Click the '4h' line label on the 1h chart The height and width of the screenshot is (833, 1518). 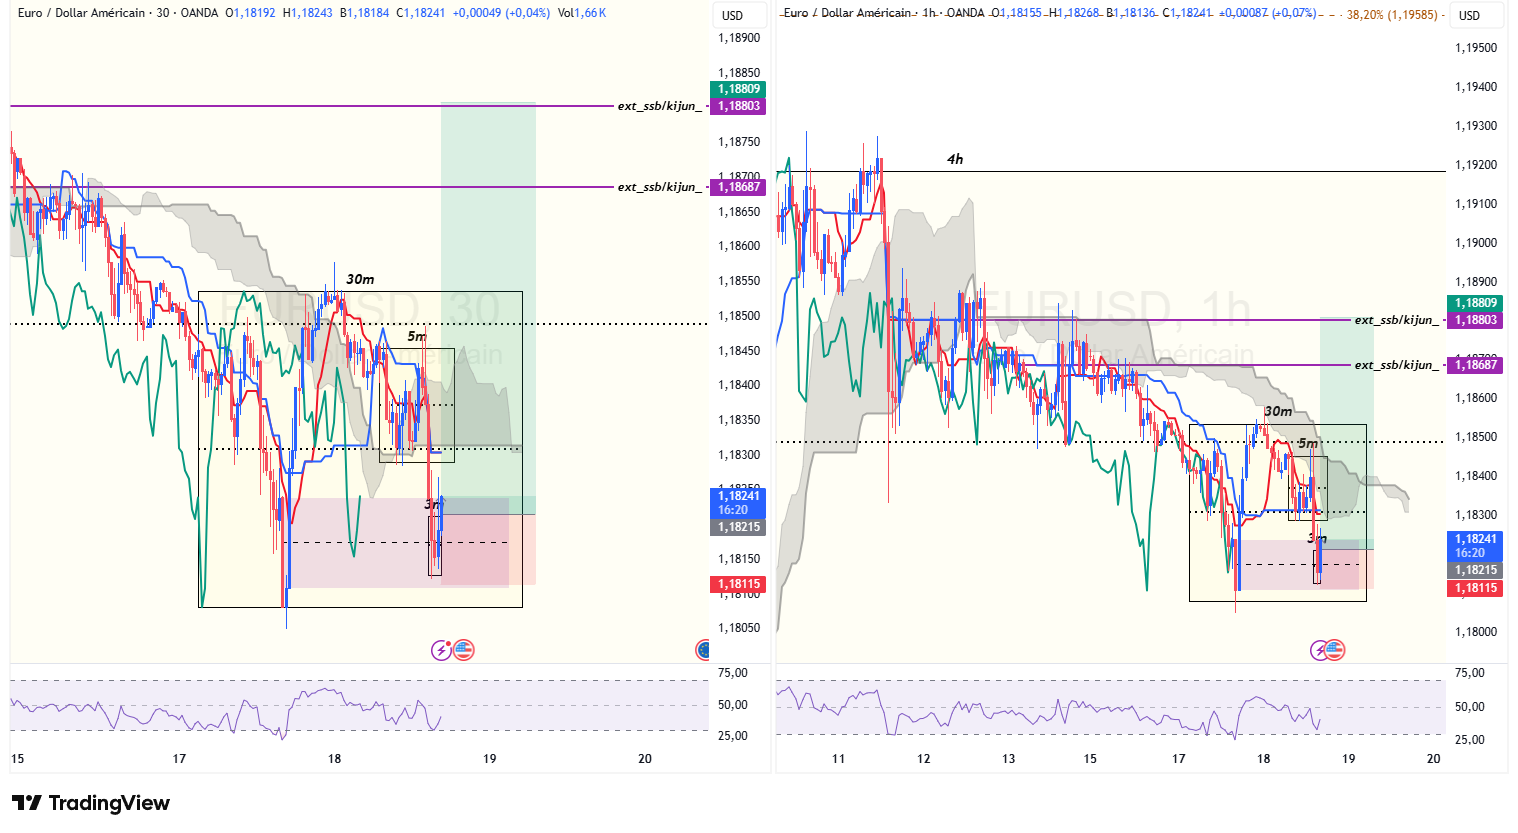[955, 160]
